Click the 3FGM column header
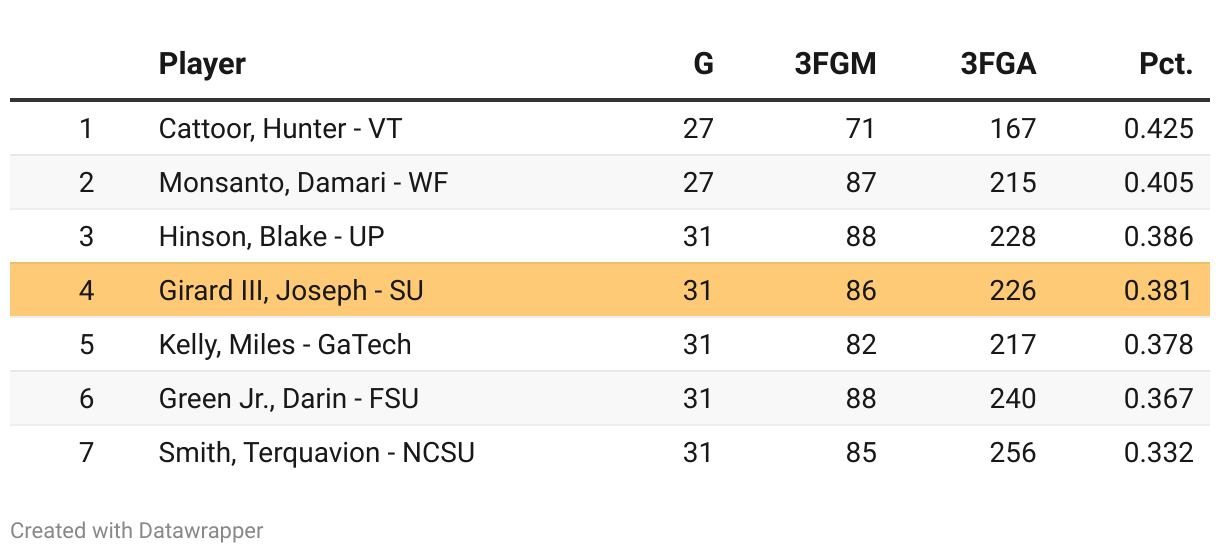The image size is (1220, 554). (x=835, y=65)
